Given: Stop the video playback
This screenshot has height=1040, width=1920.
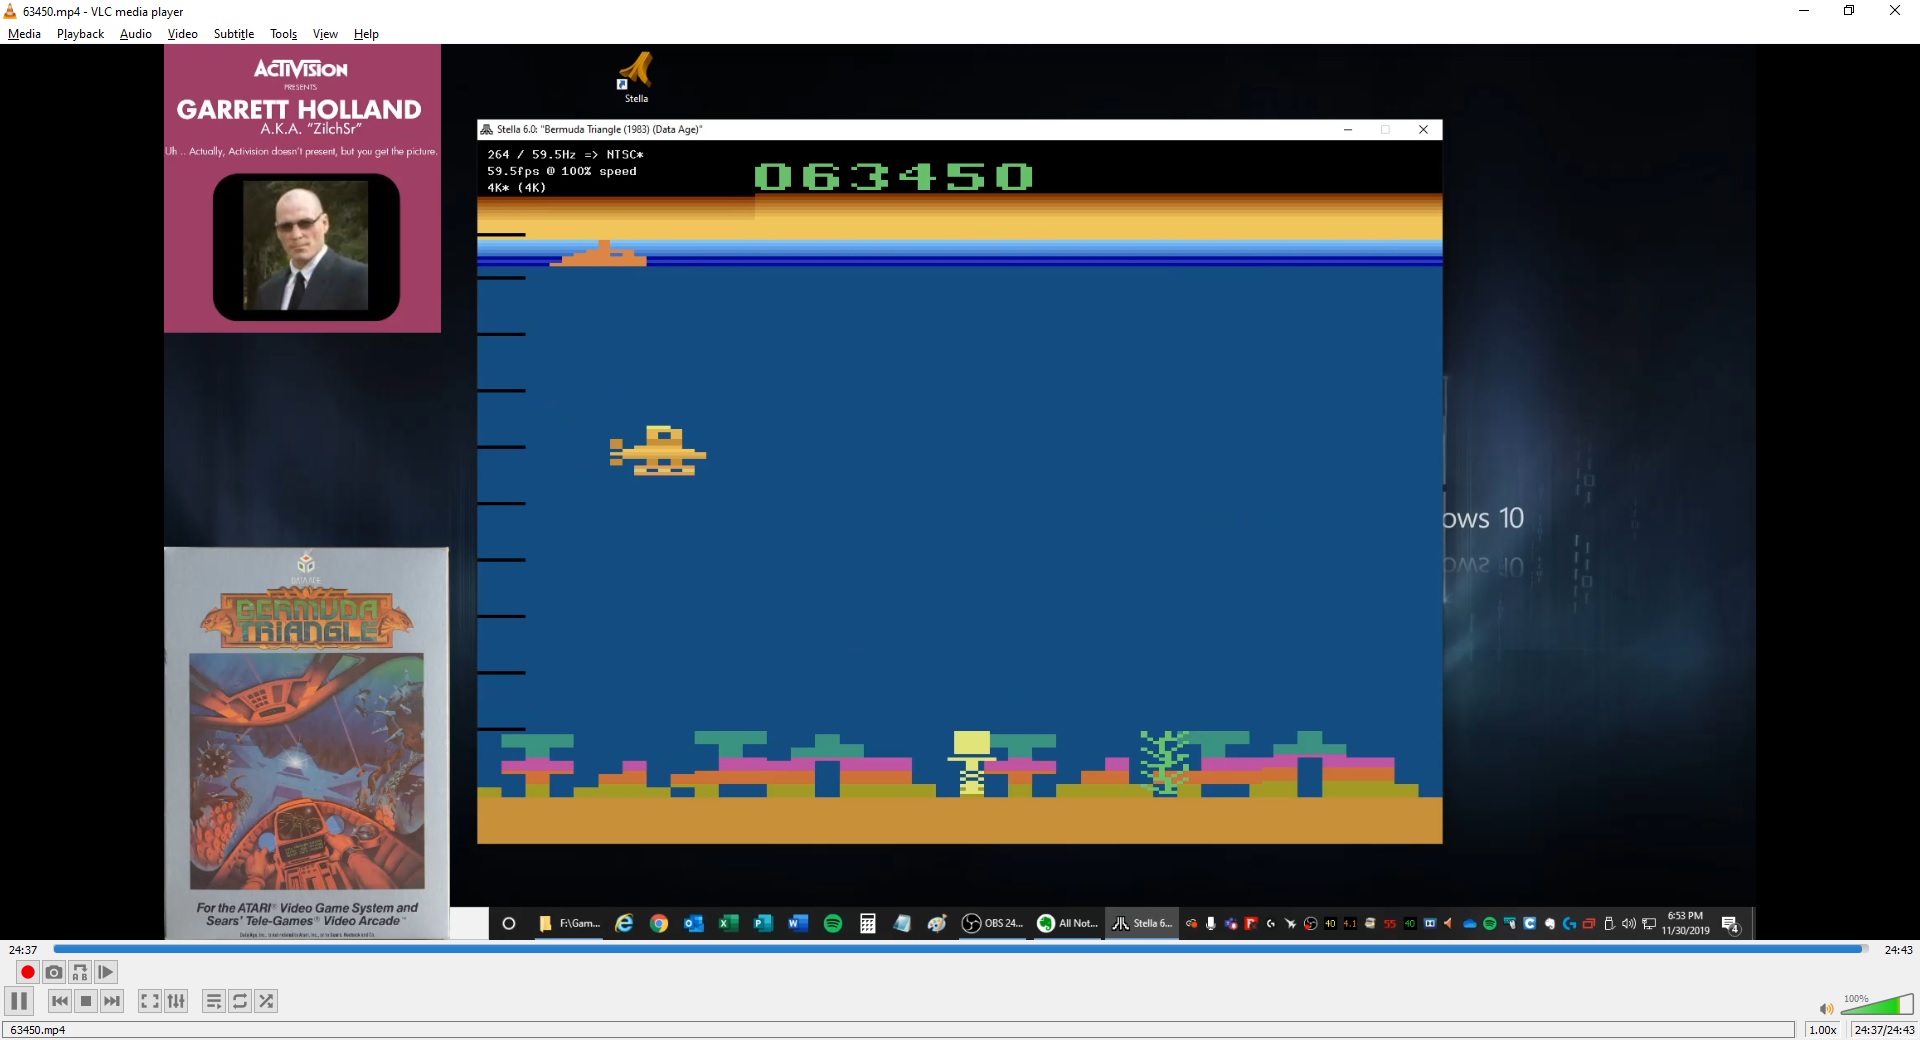Looking at the screenshot, I should [x=86, y=1001].
